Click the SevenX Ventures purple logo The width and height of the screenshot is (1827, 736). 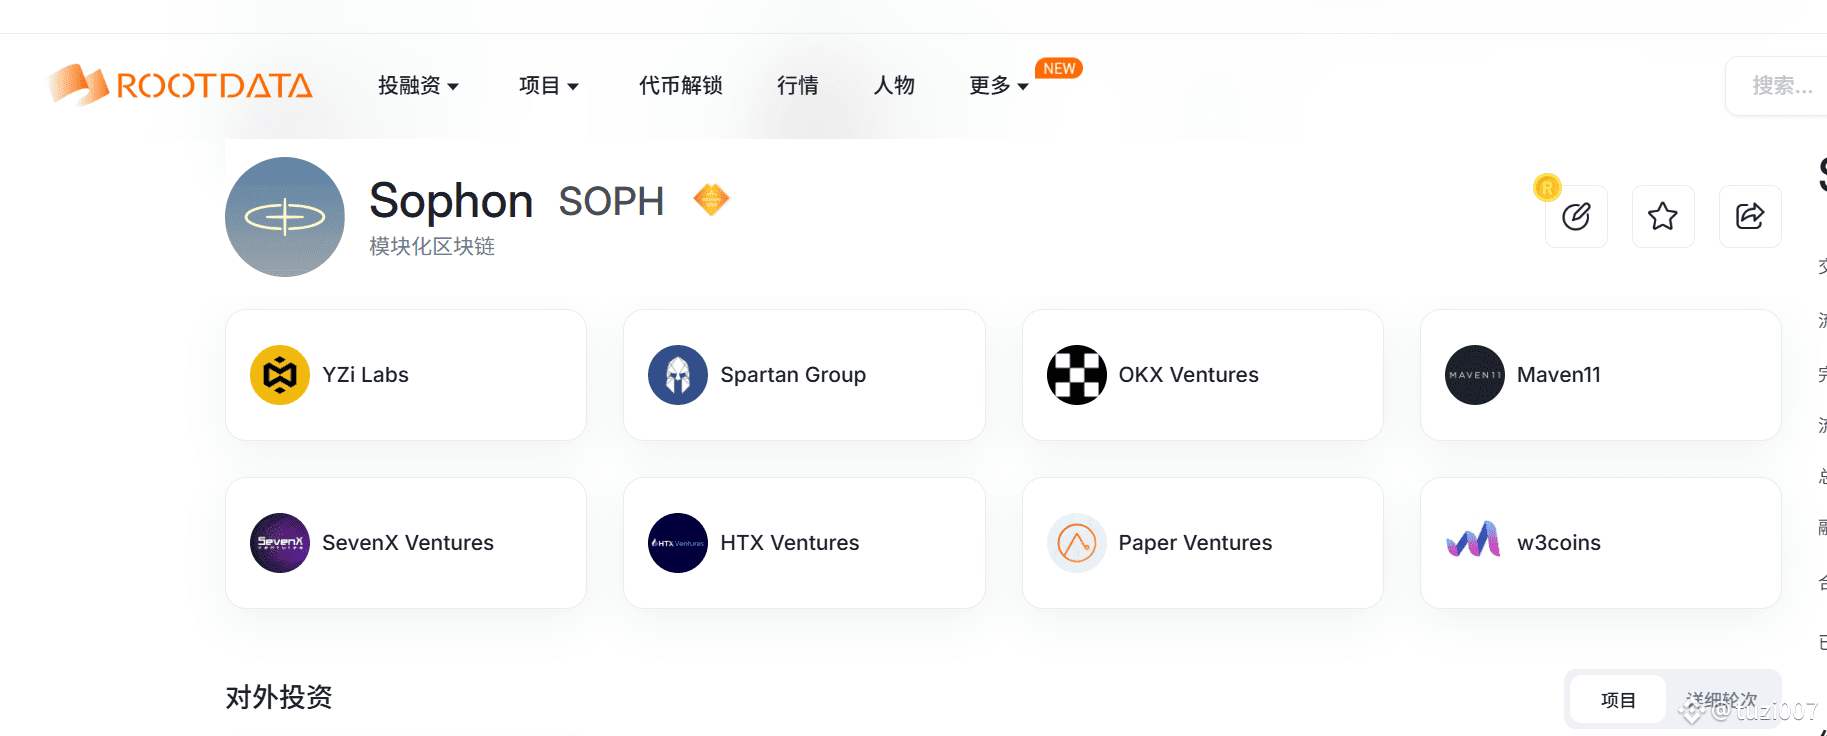[x=280, y=543]
